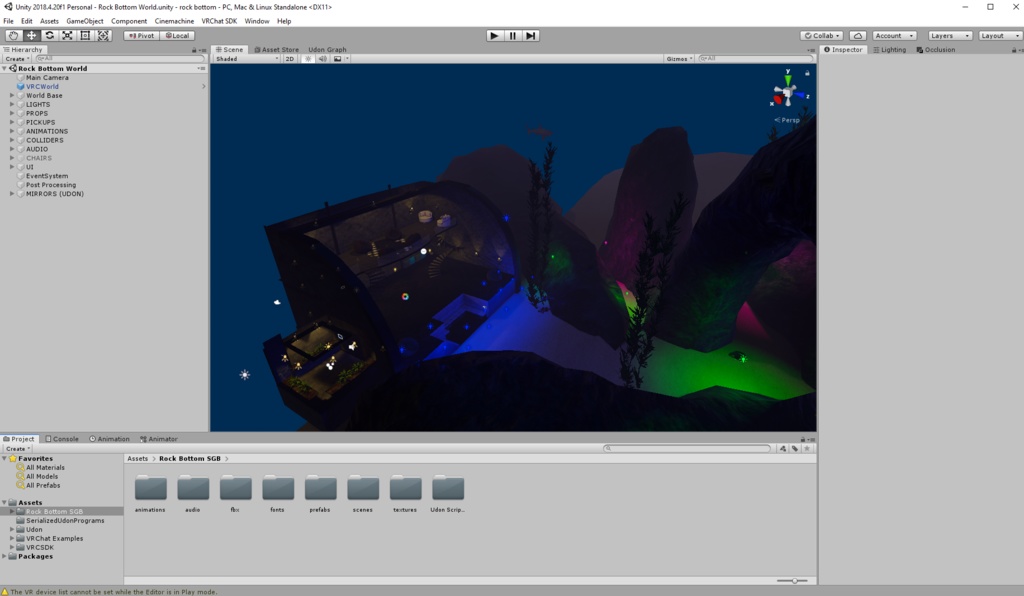Select the Hand tool in the toolbar
This screenshot has width=1024, height=596.
tap(13, 35)
